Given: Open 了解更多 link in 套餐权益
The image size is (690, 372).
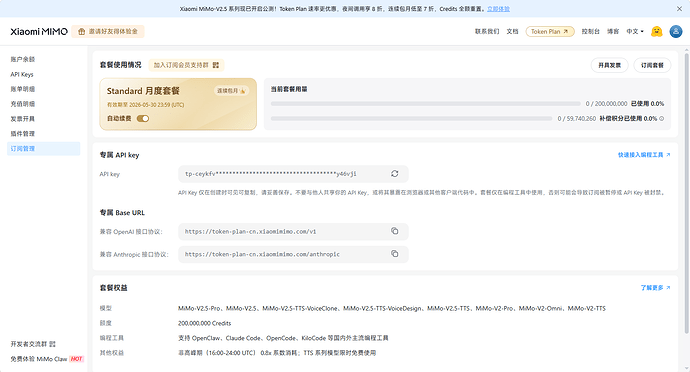Looking at the screenshot, I should click(655, 288).
